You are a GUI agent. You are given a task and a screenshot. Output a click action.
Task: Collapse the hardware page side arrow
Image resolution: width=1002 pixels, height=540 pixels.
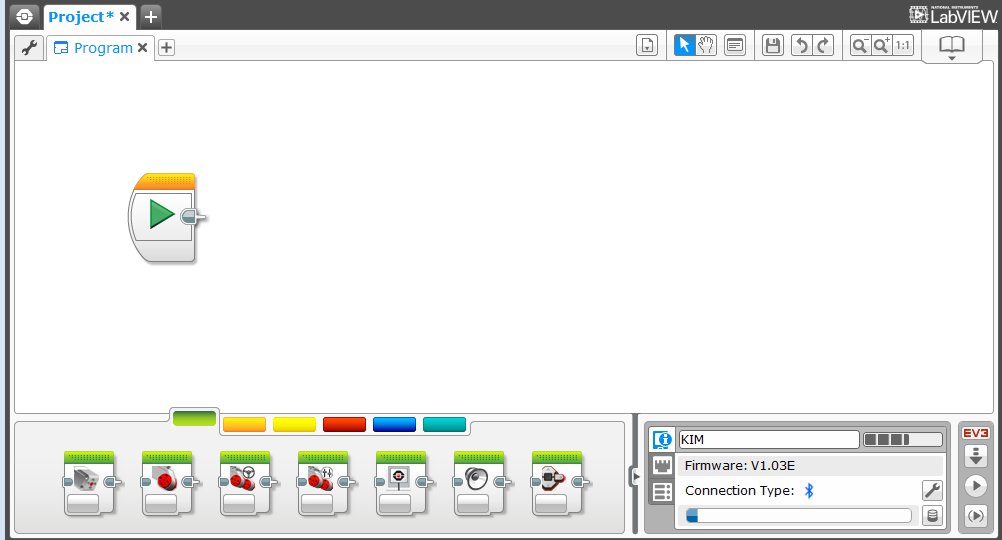634,477
